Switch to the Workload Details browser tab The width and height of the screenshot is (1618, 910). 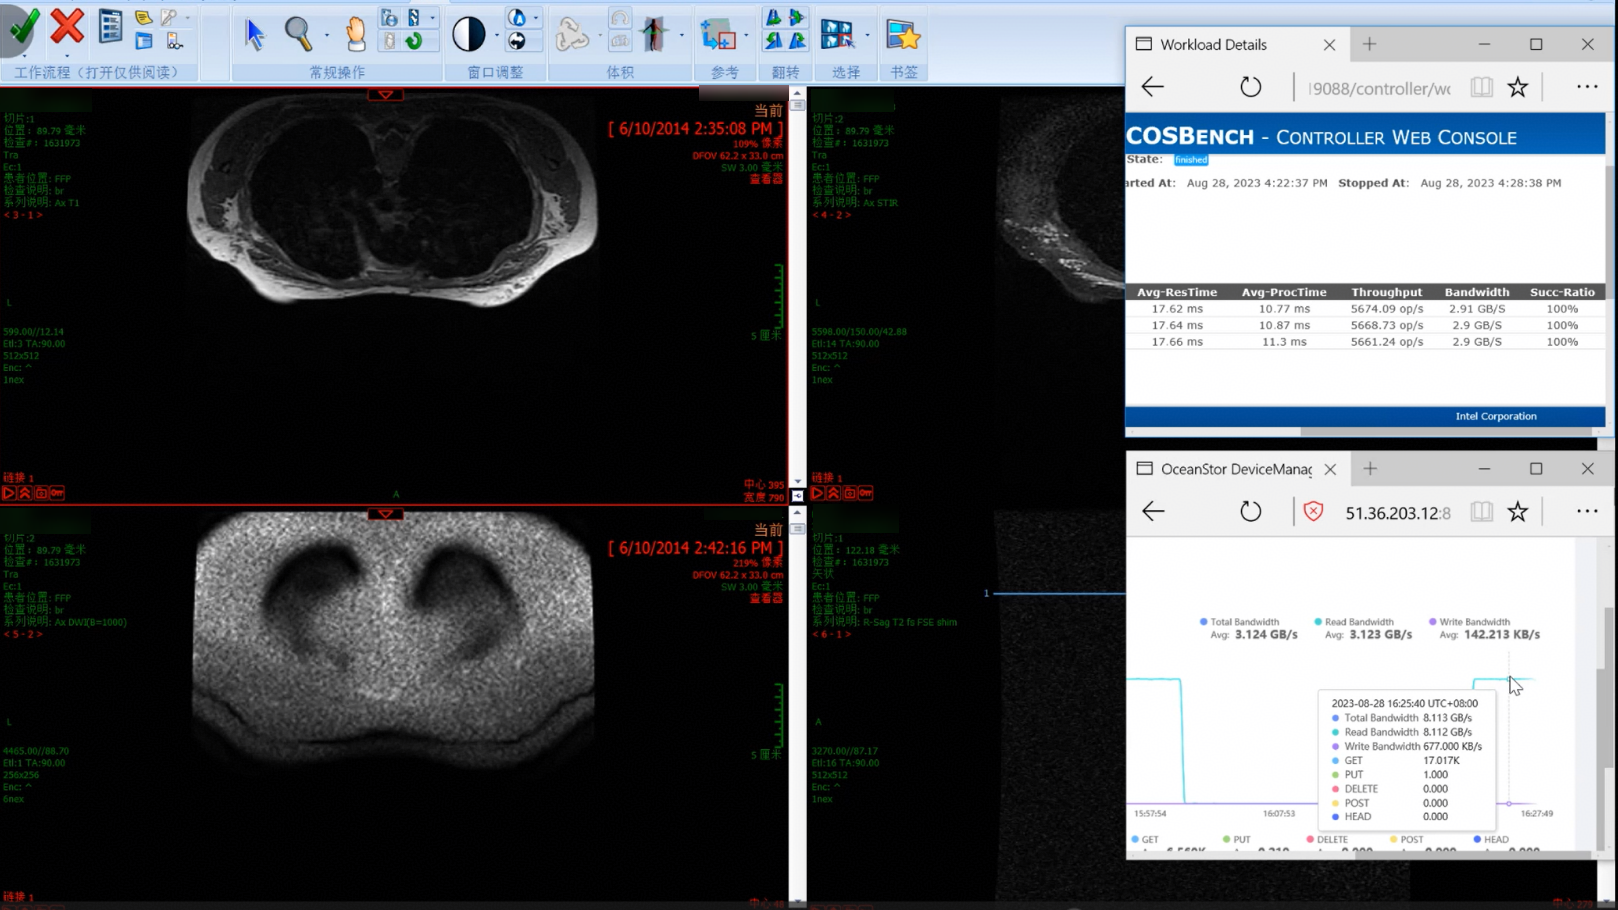pyautogui.click(x=1236, y=45)
